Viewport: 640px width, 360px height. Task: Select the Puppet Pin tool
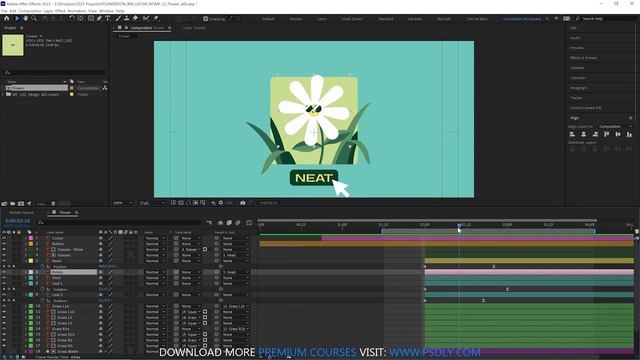coord(156,18)
